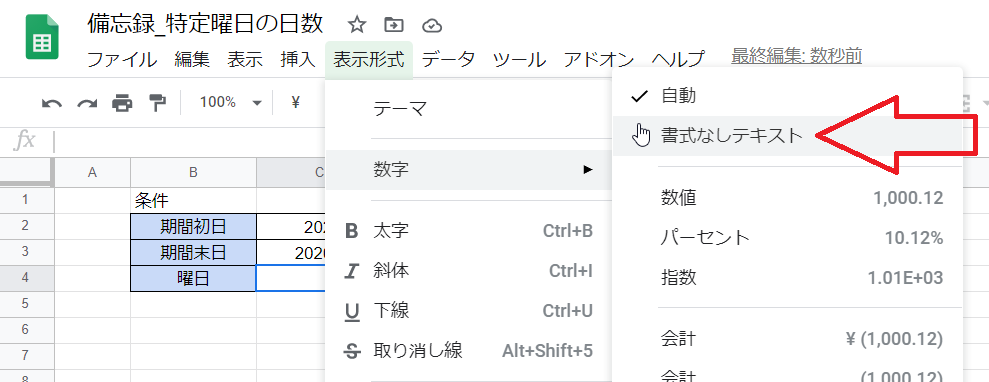Close the 表示形式 menu
Viewport: 989px width, 382px height.
369,59
